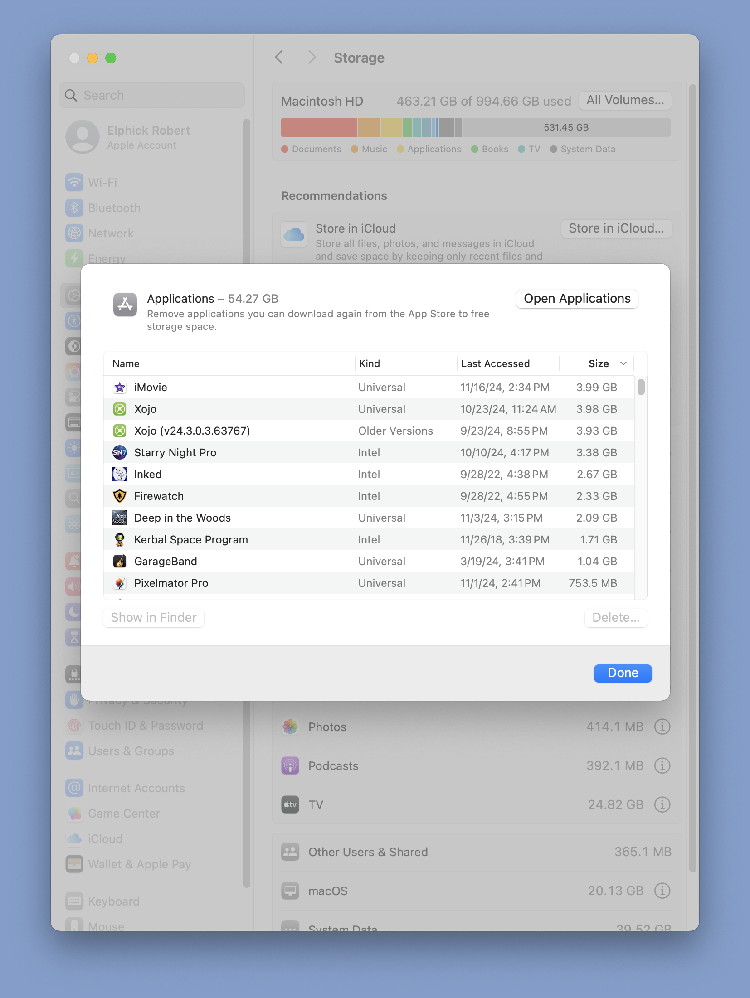
Task: Click the 531.45 GB free space segment
Action: click(566, 127)
